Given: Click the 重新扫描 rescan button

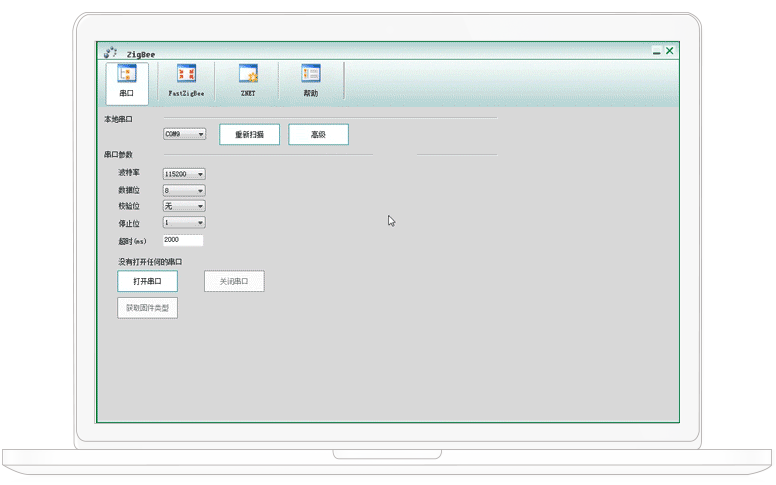Looking at the screenshot, I should pyautogui.click(x=249, y=135).
